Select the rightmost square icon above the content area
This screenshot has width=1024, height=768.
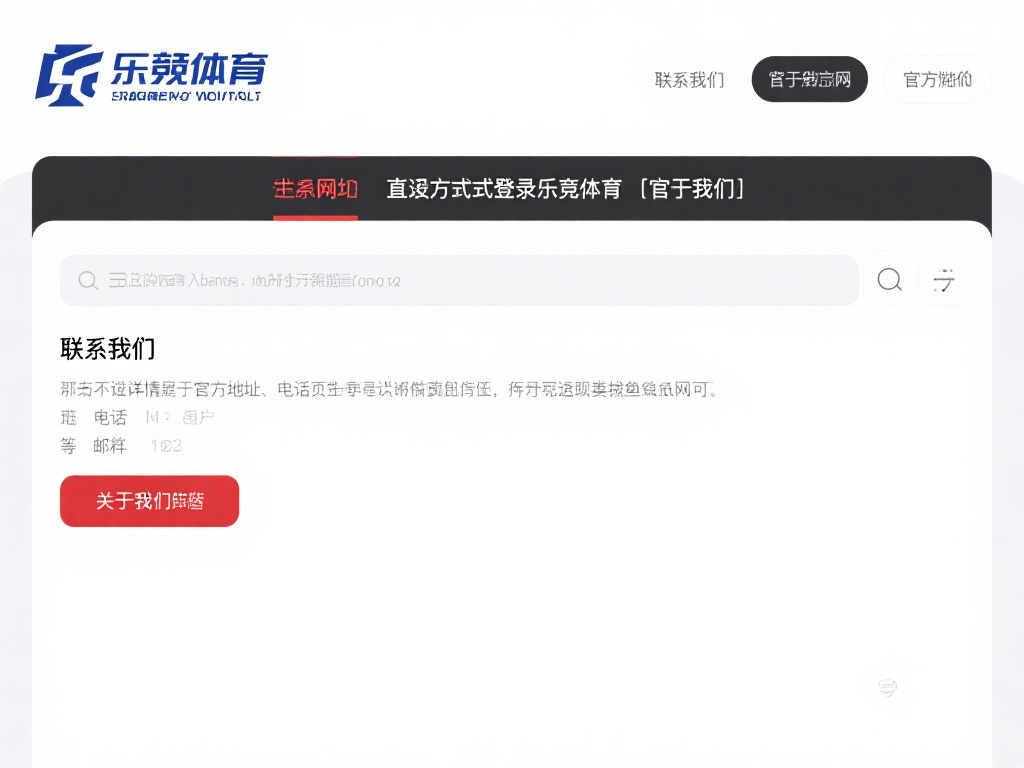click(944, 280)
